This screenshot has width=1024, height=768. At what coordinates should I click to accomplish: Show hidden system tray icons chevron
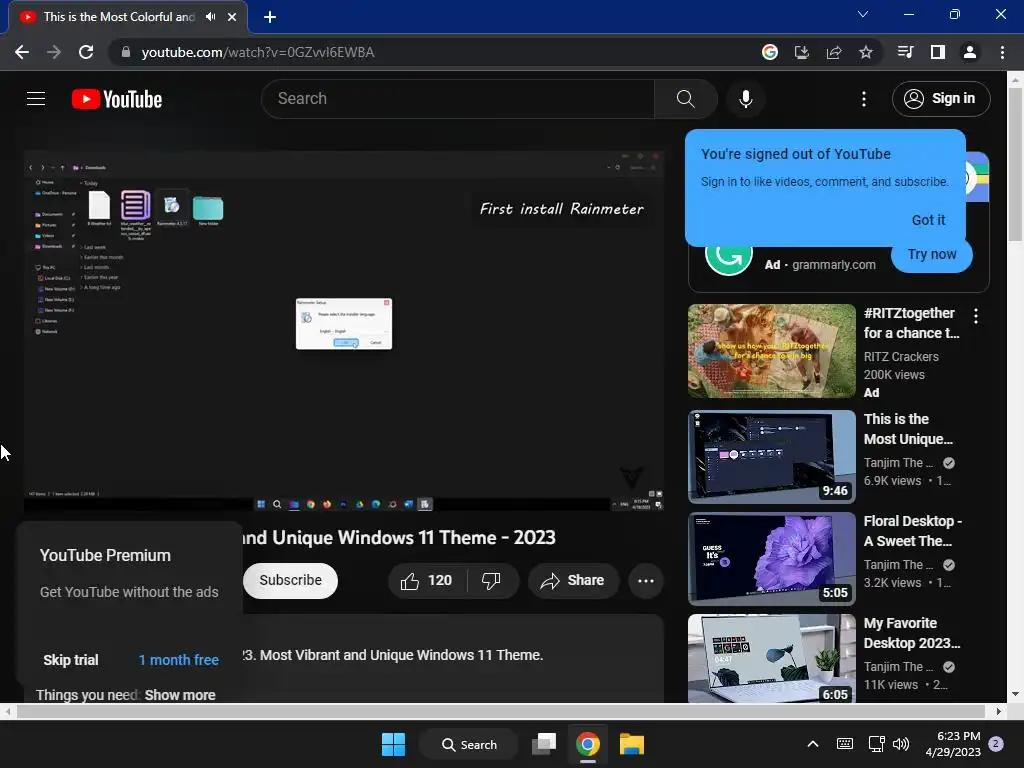tap(812, 744)
